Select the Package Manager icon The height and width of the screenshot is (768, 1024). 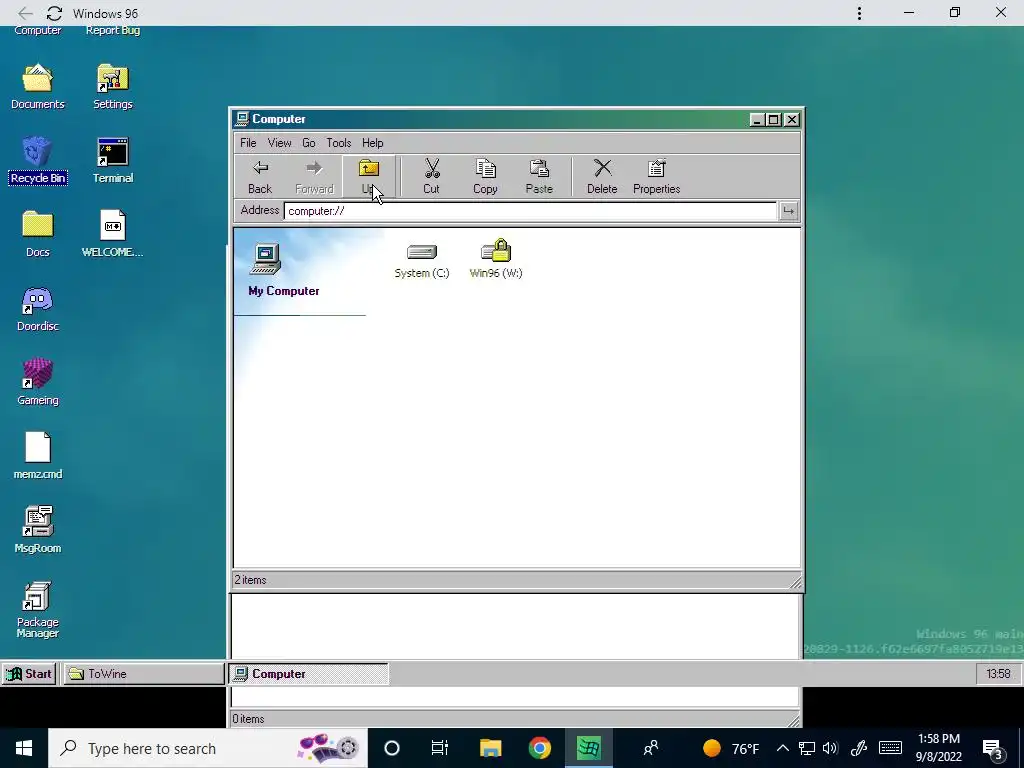(x=37, y=610)
